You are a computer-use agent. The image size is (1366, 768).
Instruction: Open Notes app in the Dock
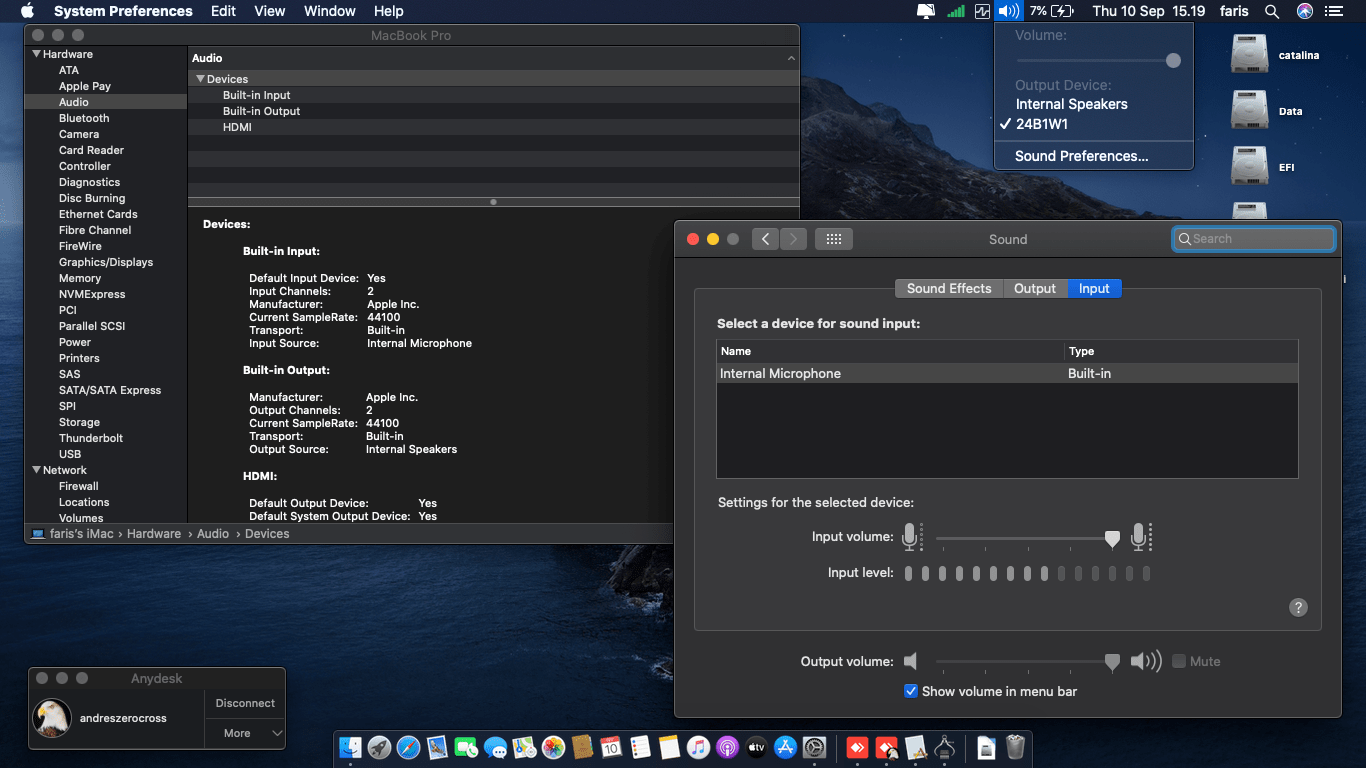pyautogui.click(x=669, y=747)
